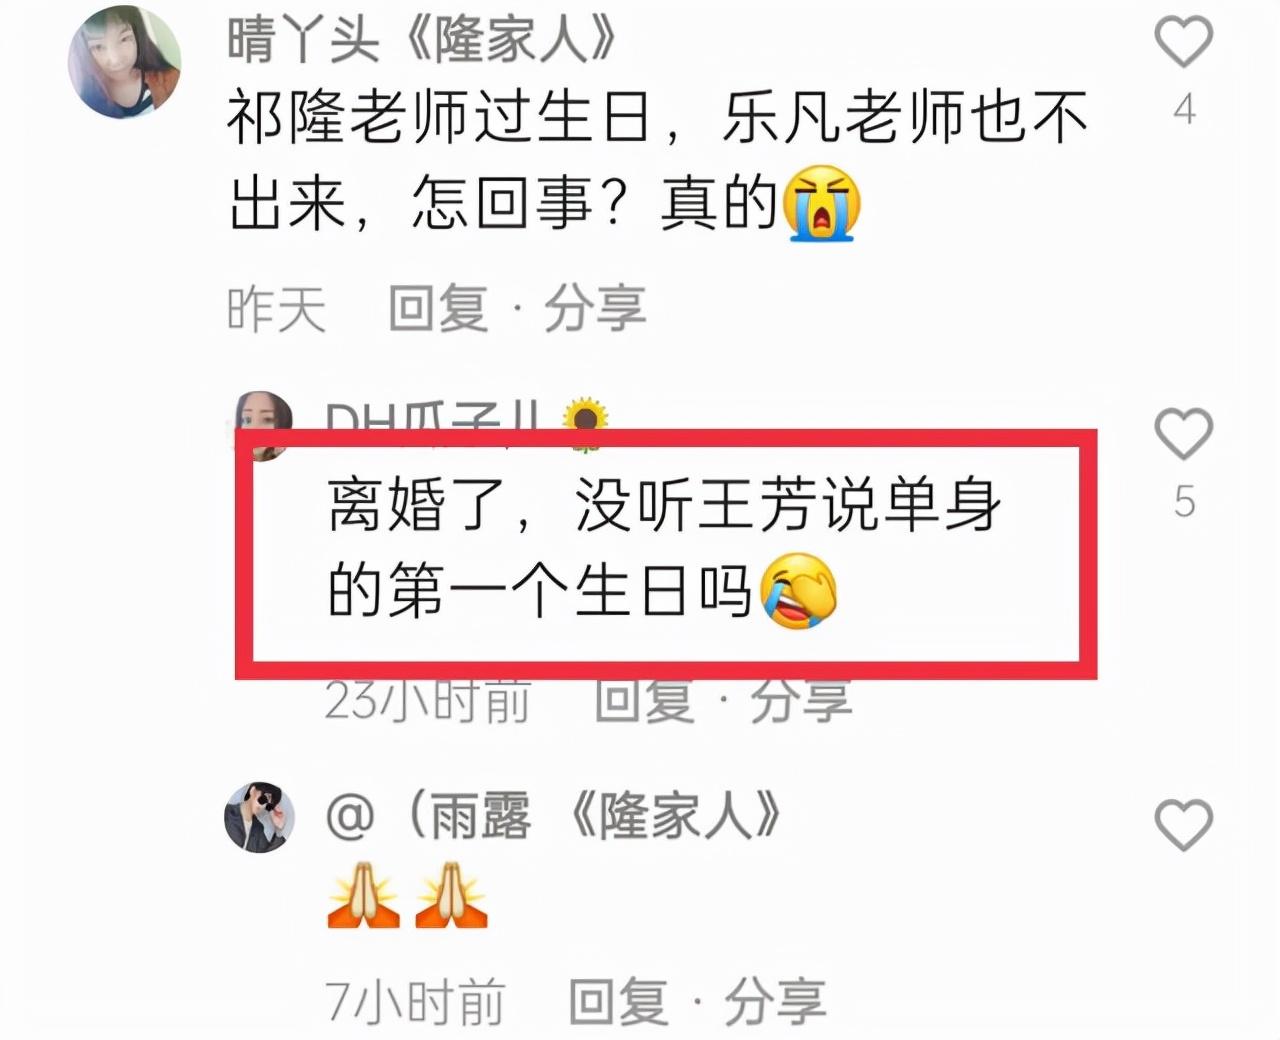Viewport: 1280px width, 1040px height.
Task: Reply to the comment from 7小时前
Action: (x=618, y=1001)
